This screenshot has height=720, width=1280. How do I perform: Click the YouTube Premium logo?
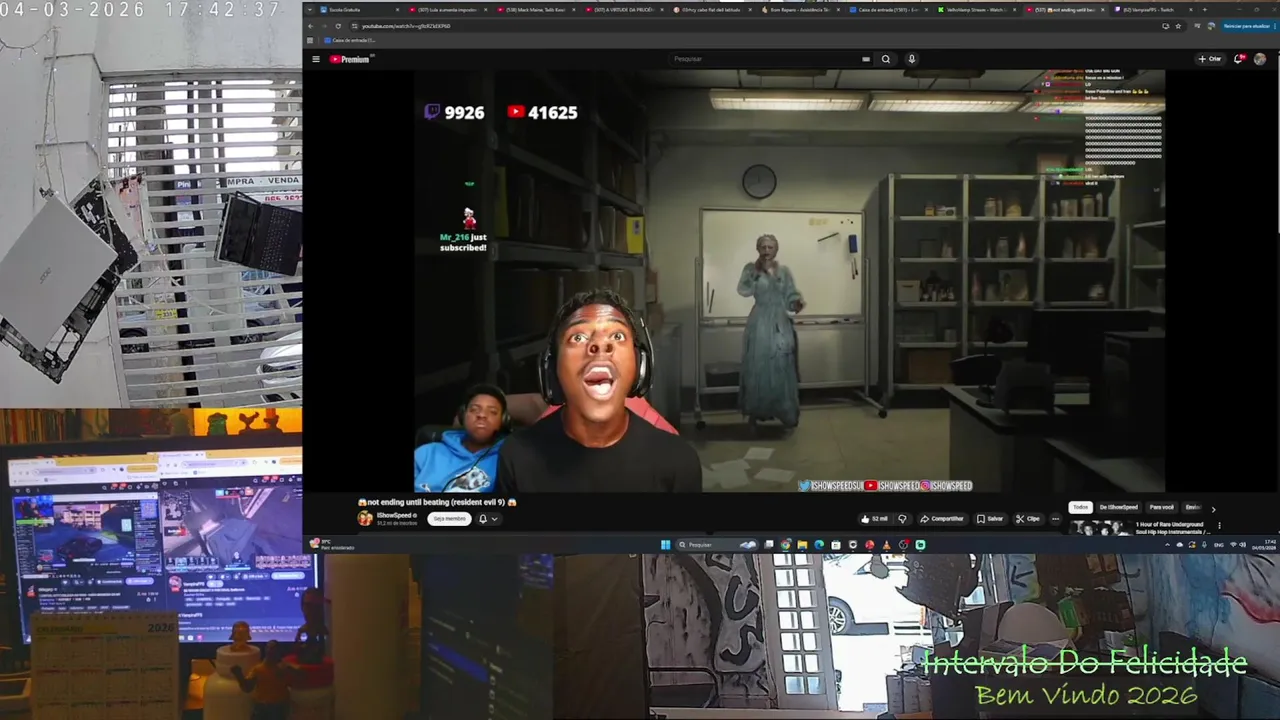[x=350, y=59]
